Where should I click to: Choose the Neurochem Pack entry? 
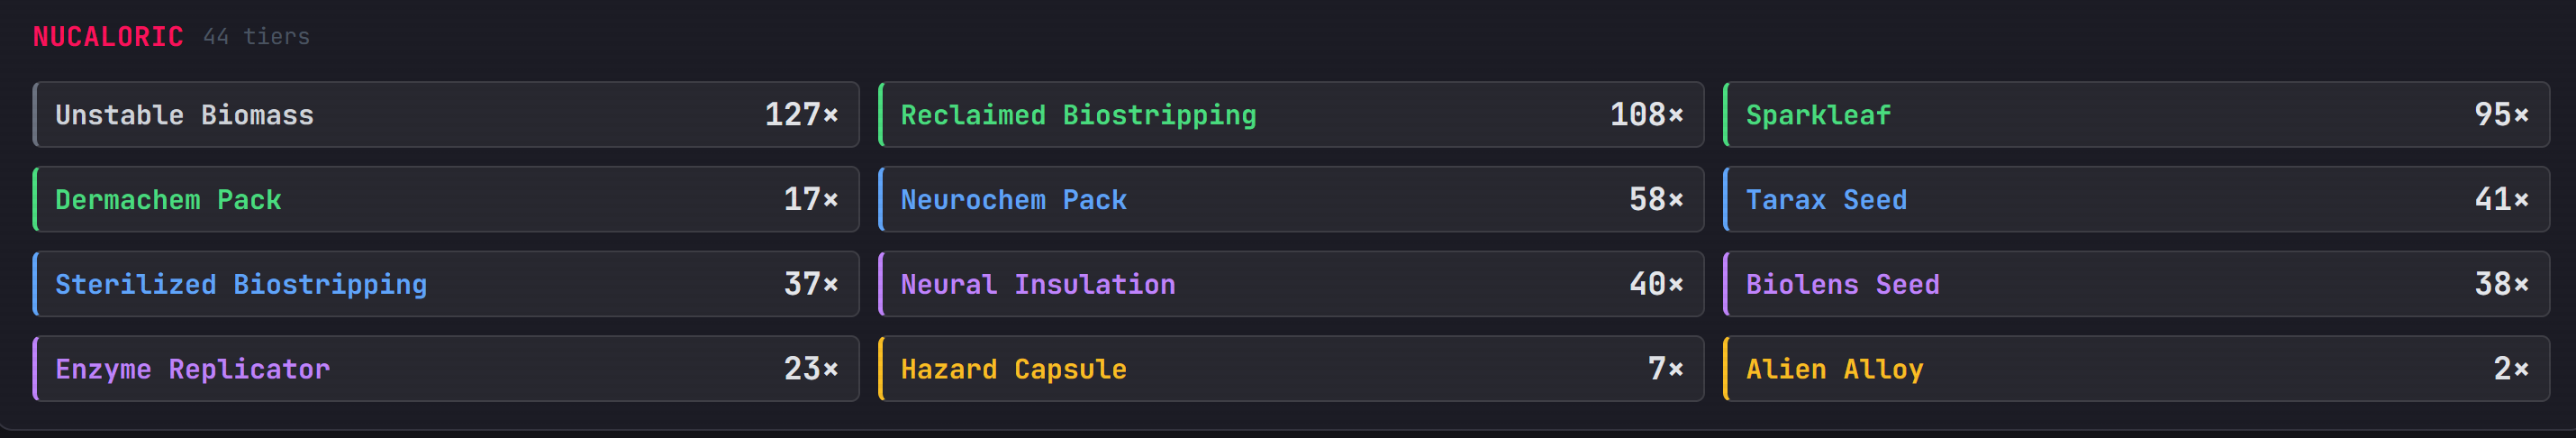click(x=1291, y=200)
